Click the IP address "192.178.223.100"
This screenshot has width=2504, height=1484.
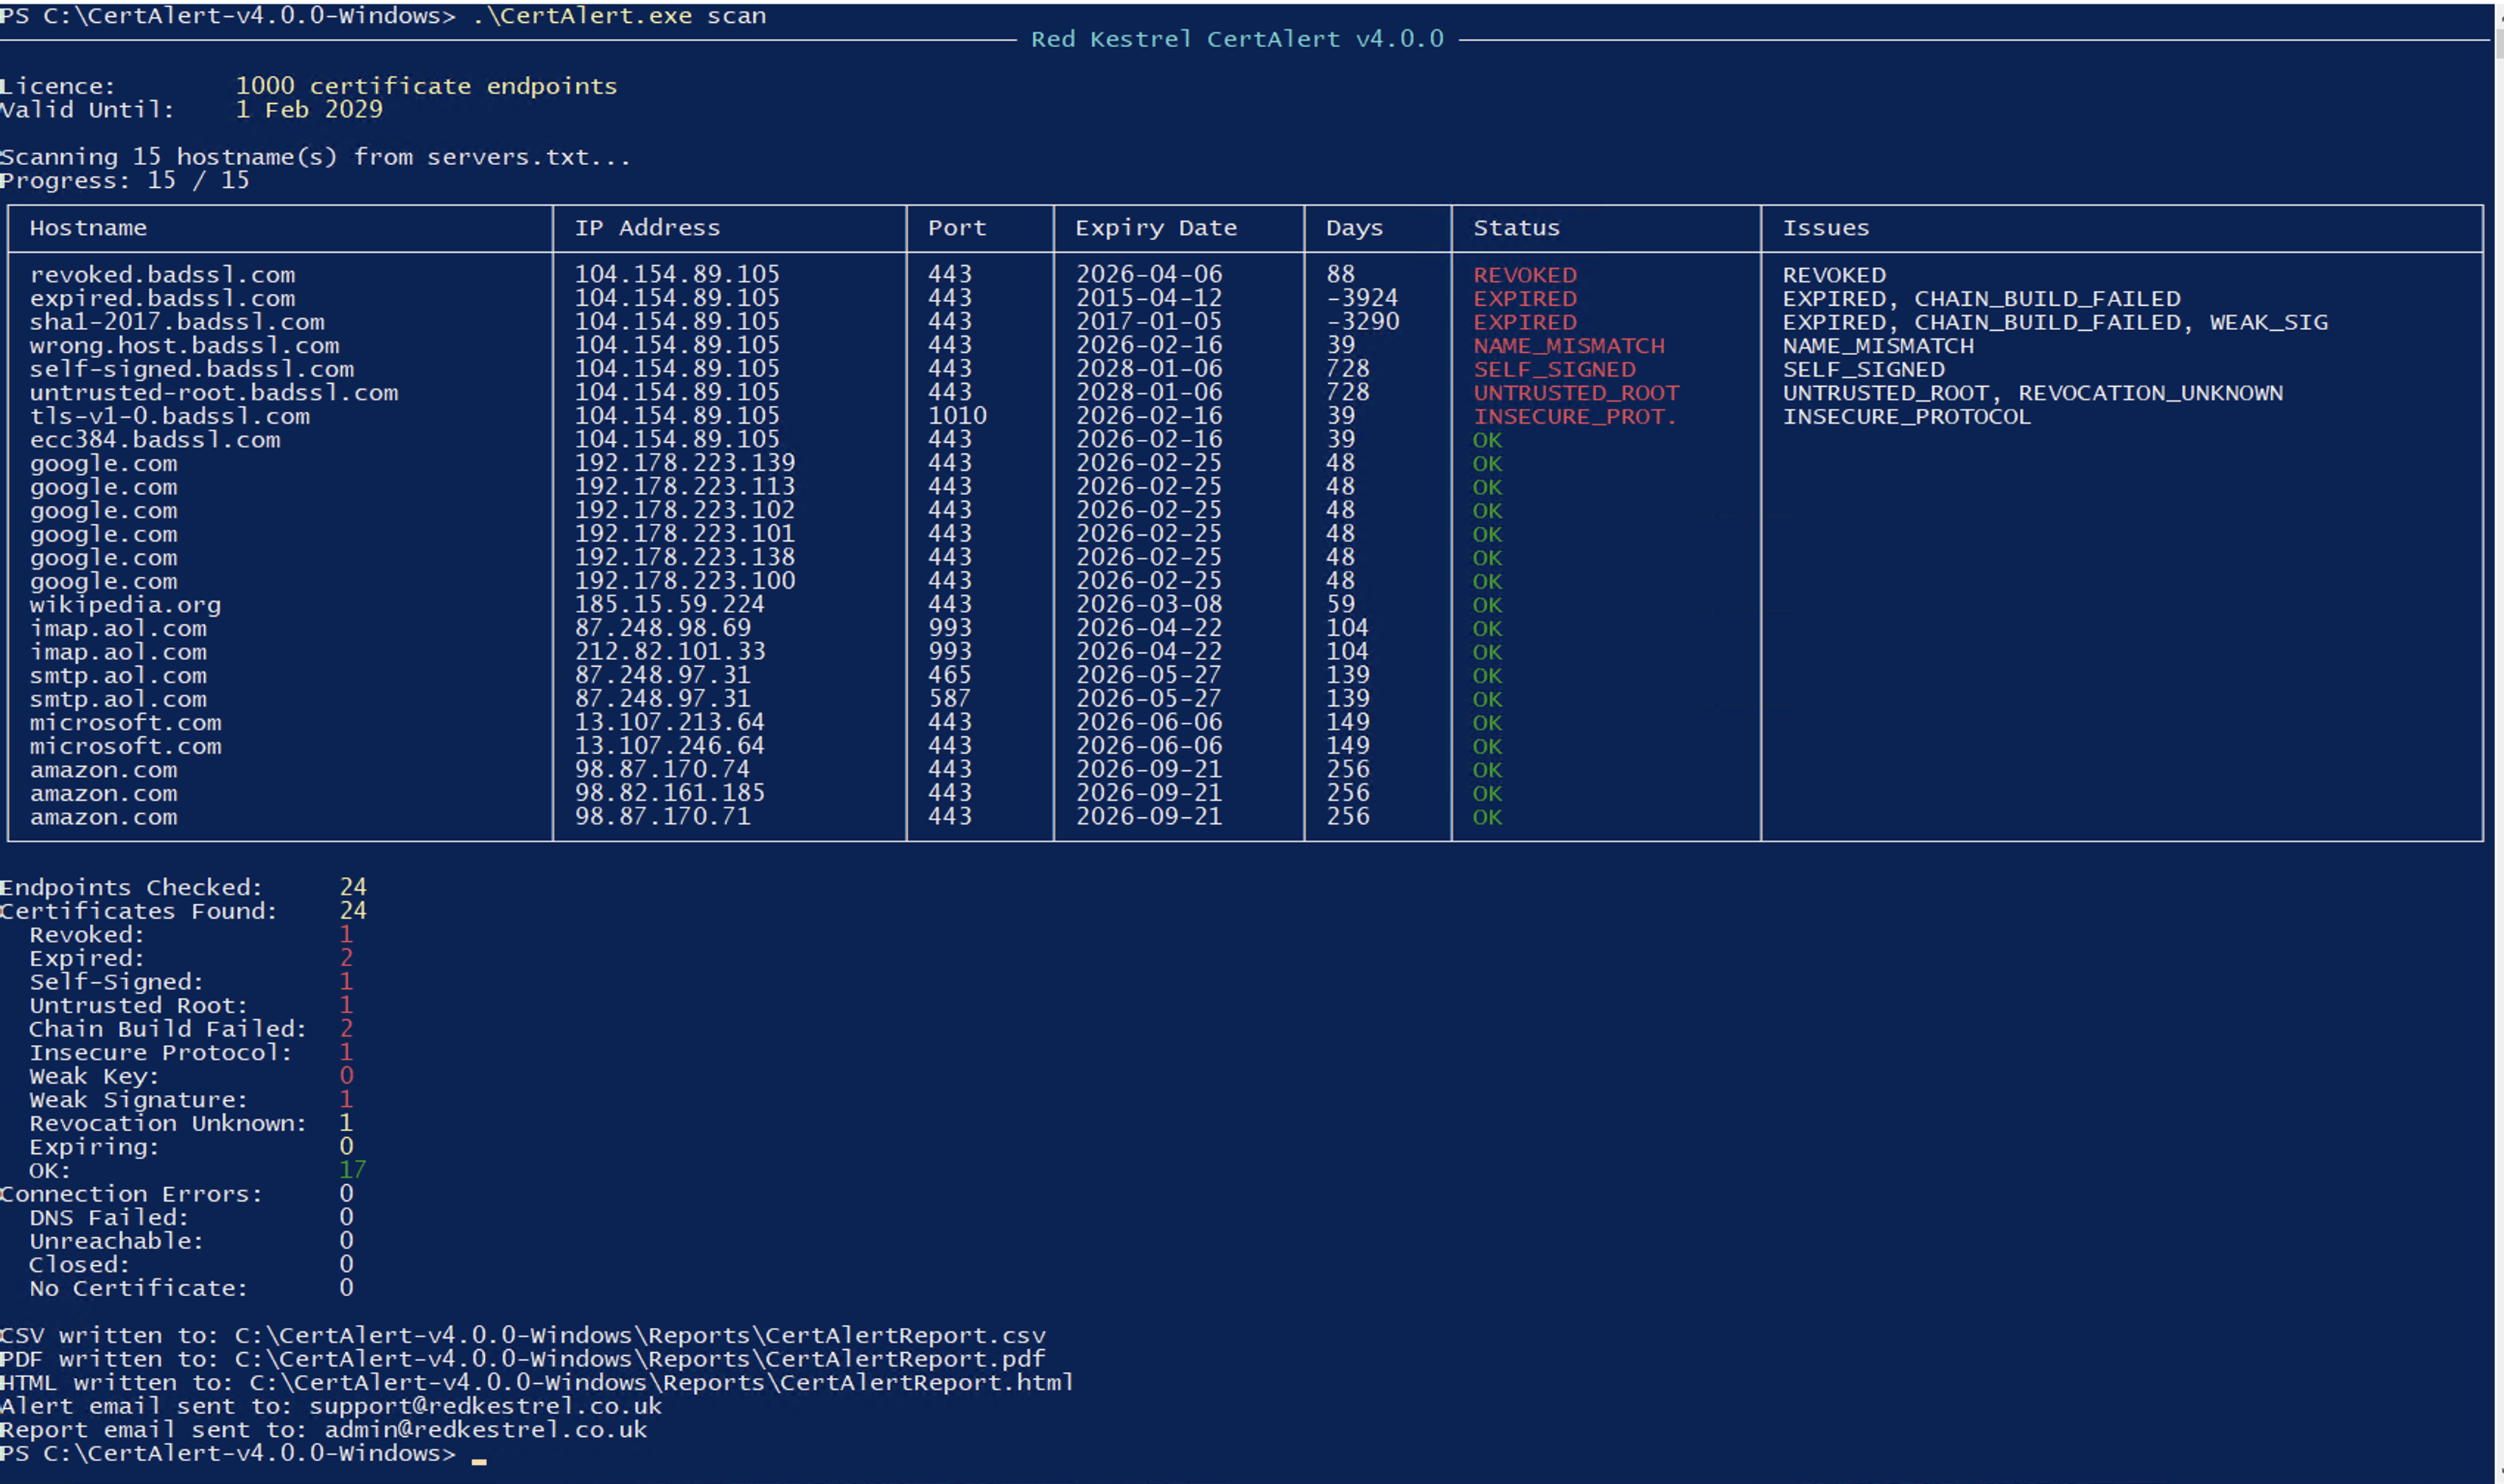[x=685, y=581]
